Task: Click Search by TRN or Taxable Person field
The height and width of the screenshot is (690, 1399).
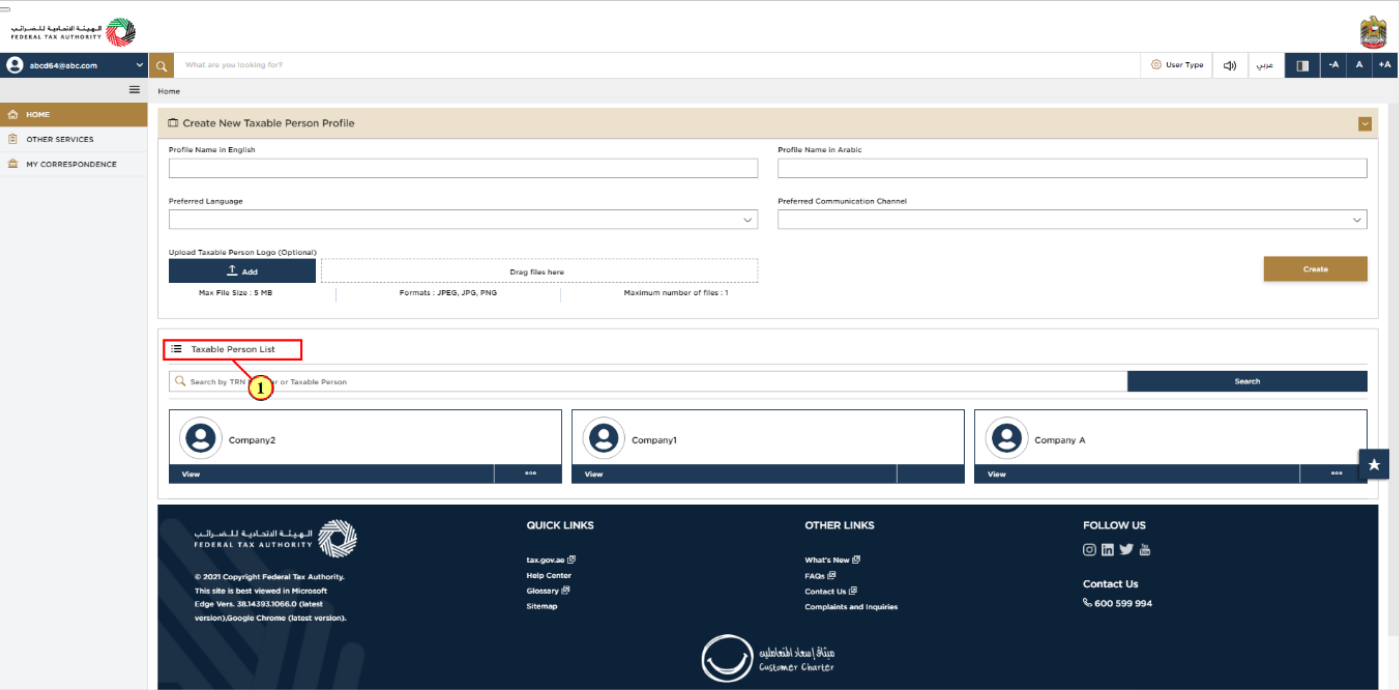Action: click(648, 381)
